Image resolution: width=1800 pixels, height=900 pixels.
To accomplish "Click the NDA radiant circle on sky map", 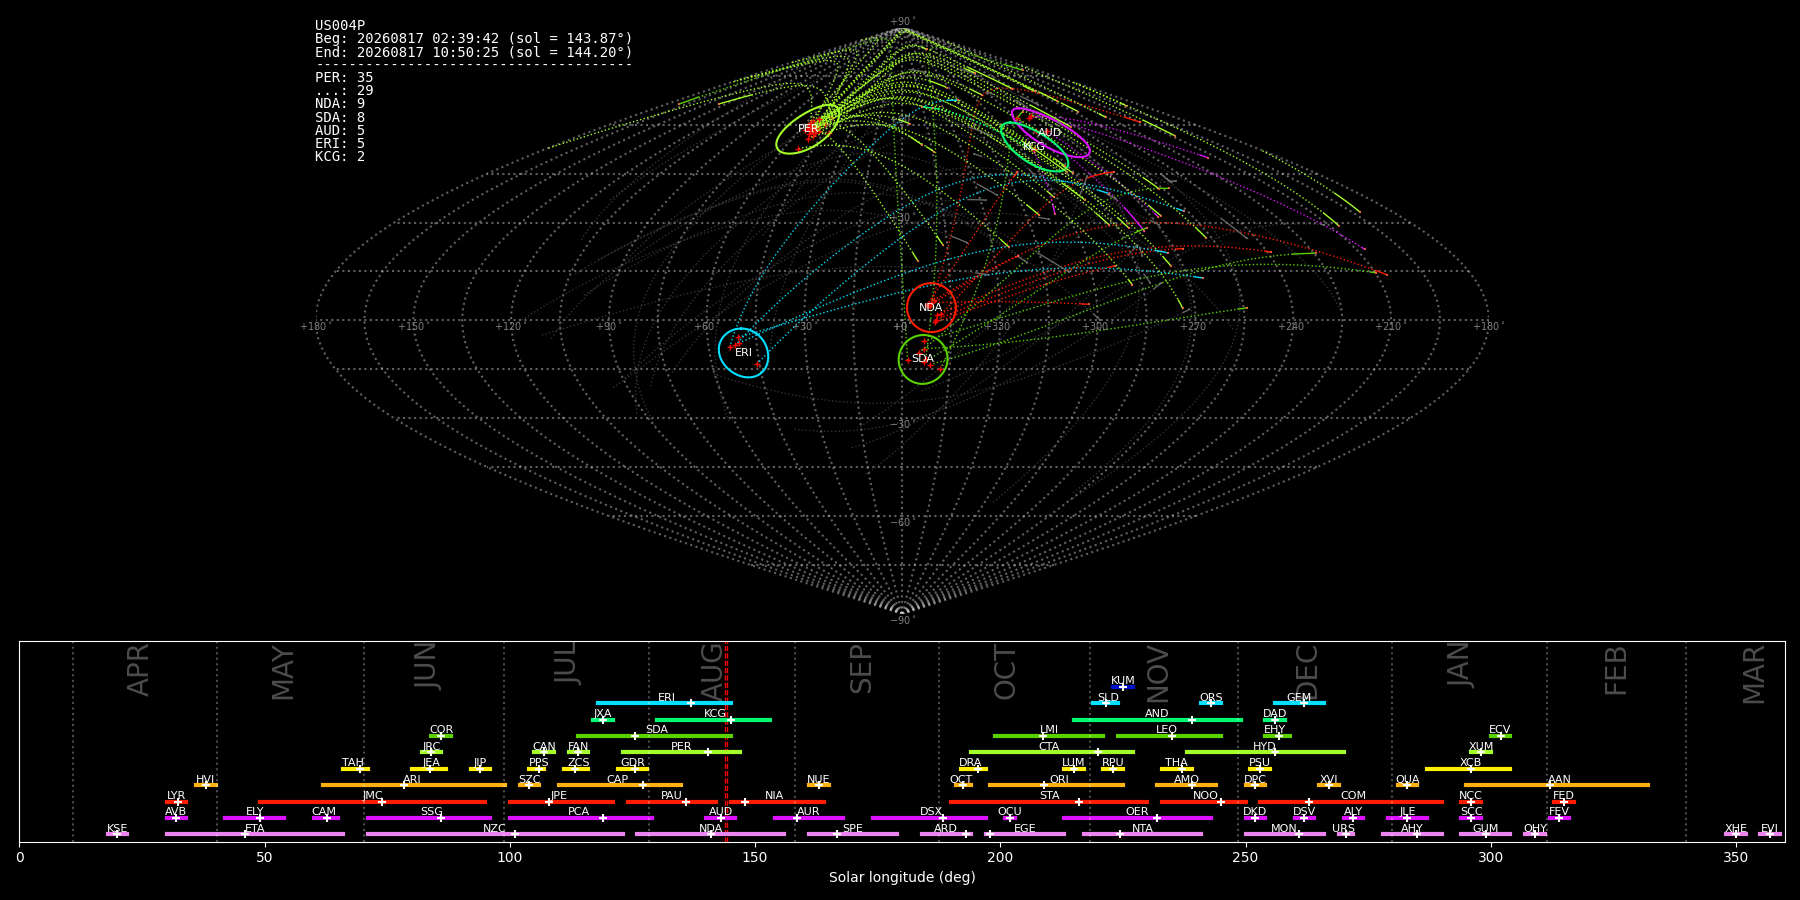I will click(x=931, y=308).
